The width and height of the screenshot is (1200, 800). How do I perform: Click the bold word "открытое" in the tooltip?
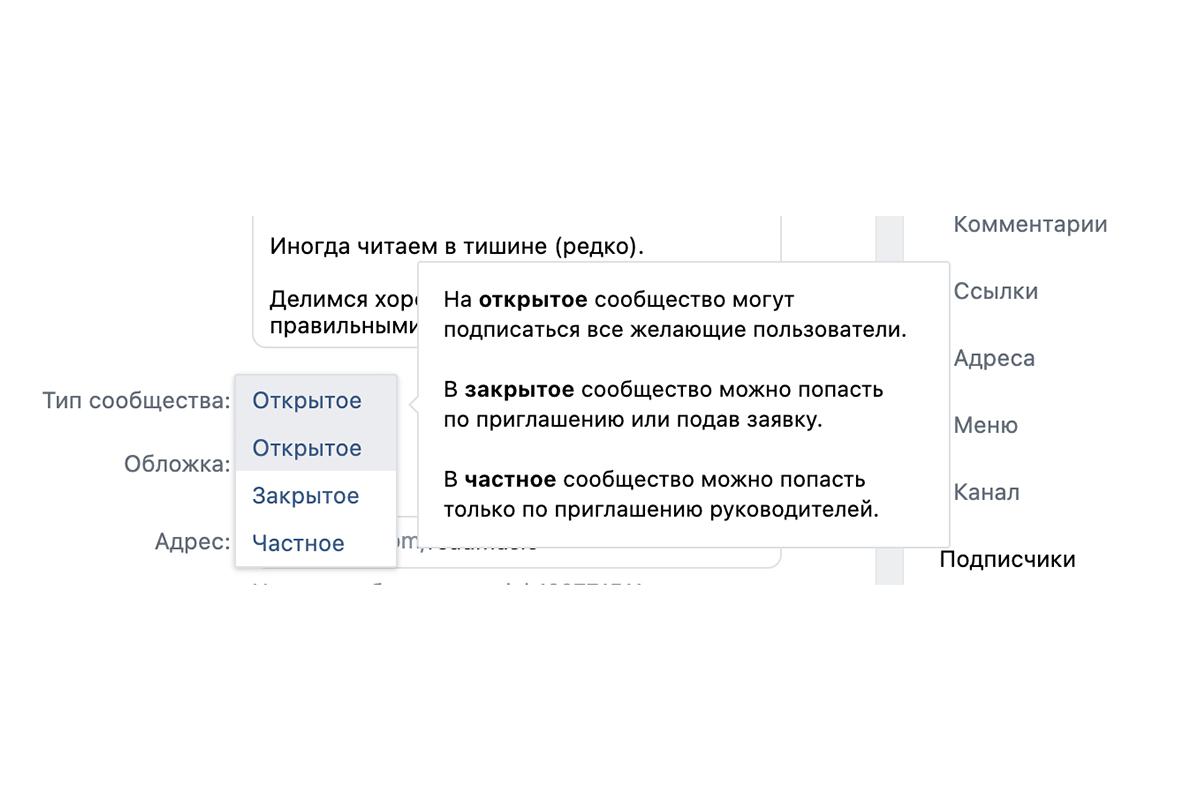pos(534,298)
